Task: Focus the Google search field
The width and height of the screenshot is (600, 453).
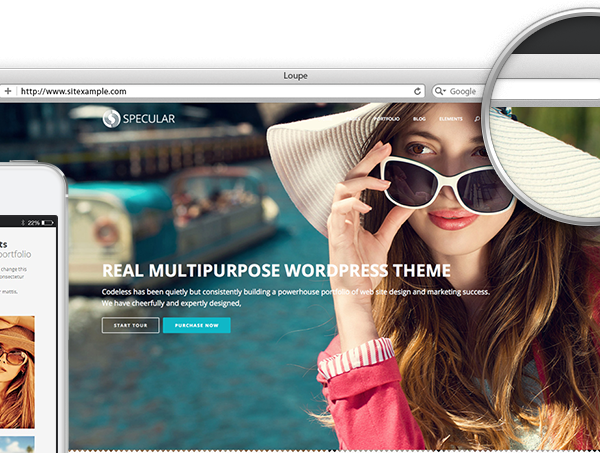Action: [x=459, y=91]
